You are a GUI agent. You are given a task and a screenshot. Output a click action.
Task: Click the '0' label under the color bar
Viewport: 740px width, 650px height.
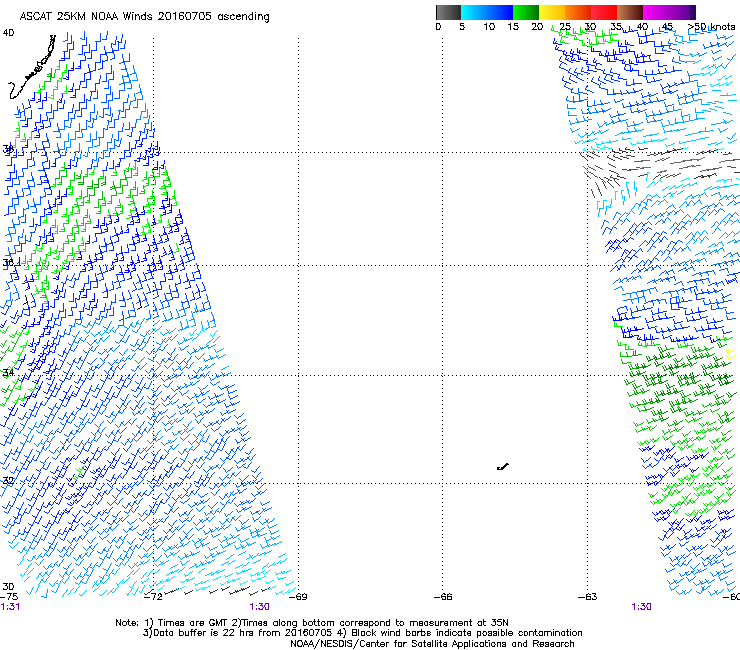click(438, 27)
